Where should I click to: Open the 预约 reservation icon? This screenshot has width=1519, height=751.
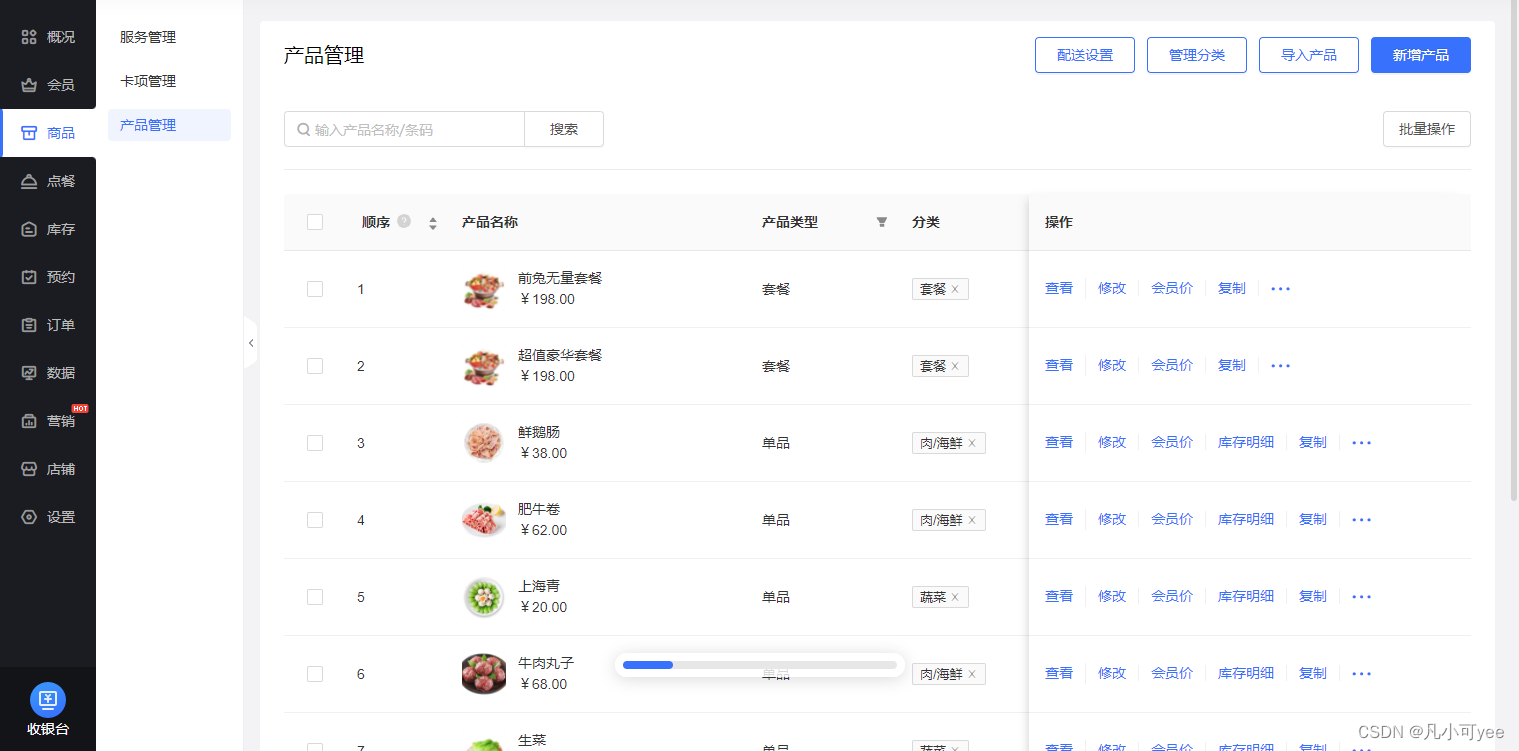(x=29, y=277)
